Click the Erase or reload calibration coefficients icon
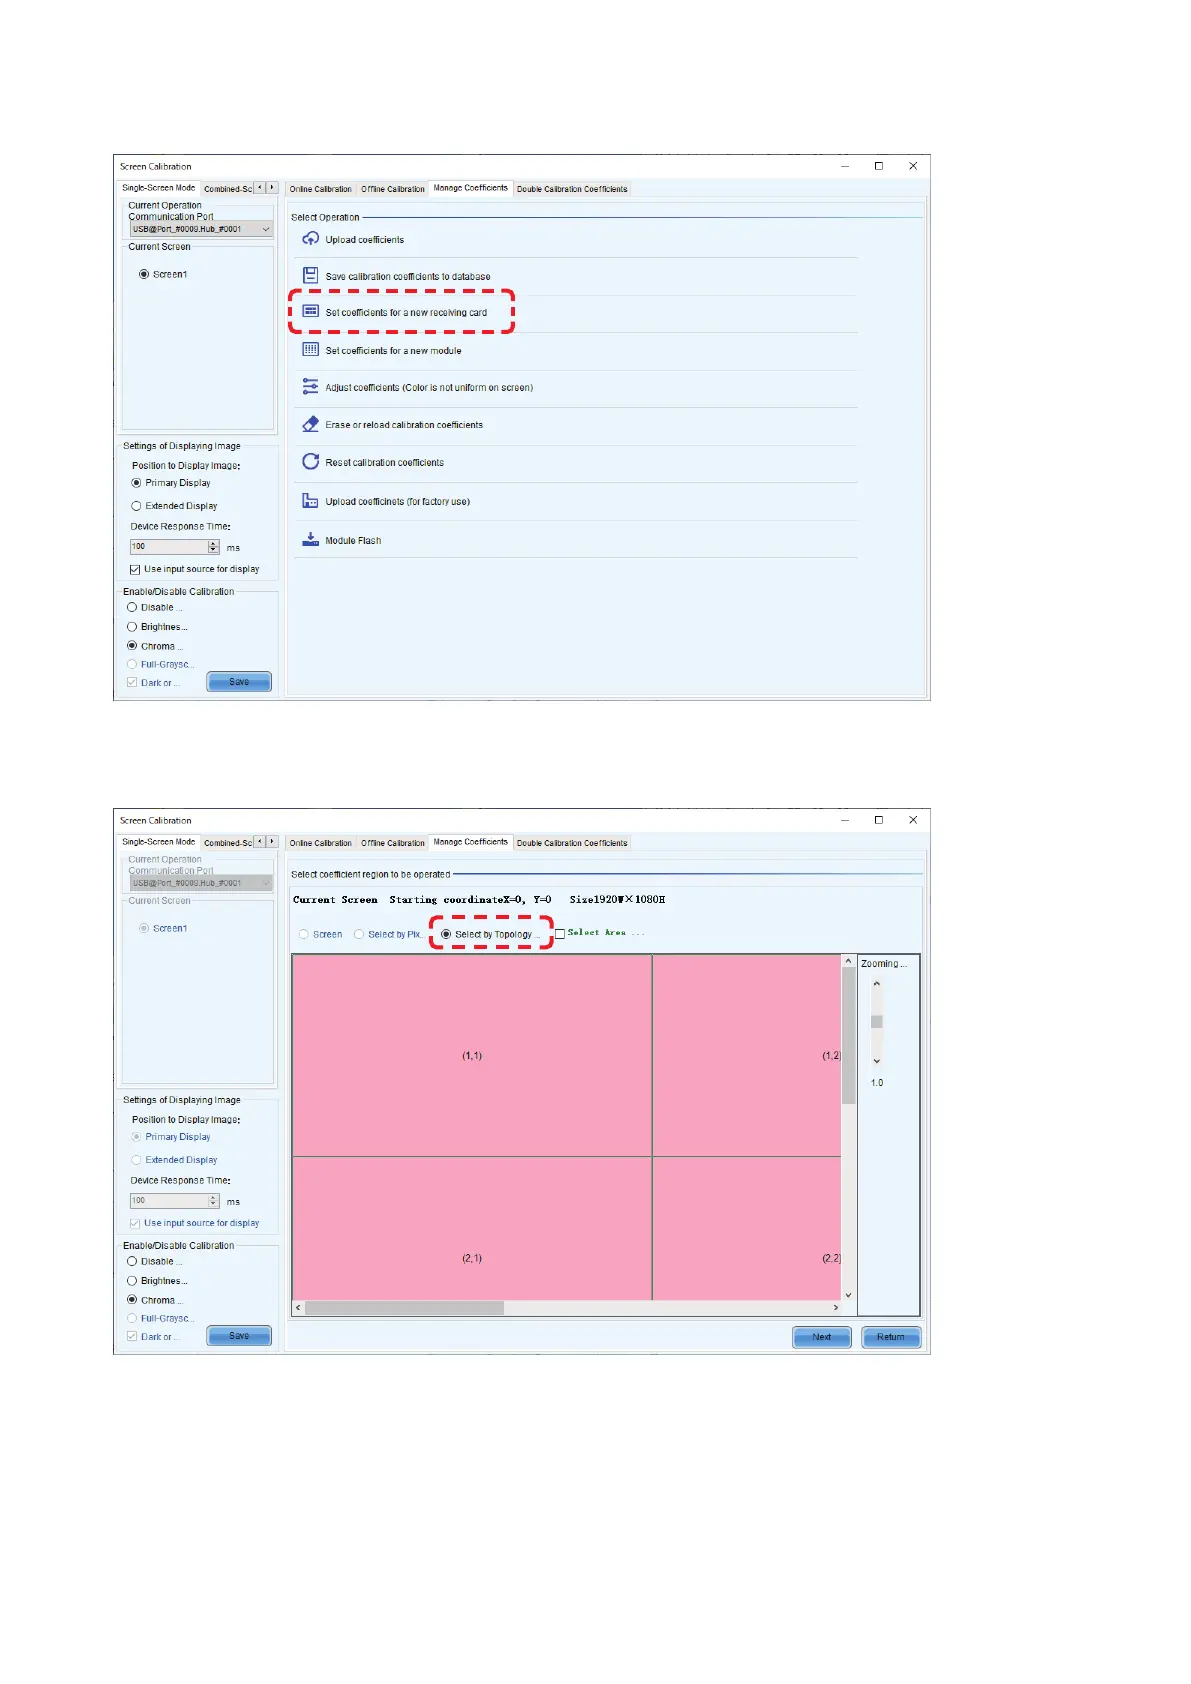The height and width of the screenshot is (1684, 1191). pyautogui.click(x=311, y=424)
